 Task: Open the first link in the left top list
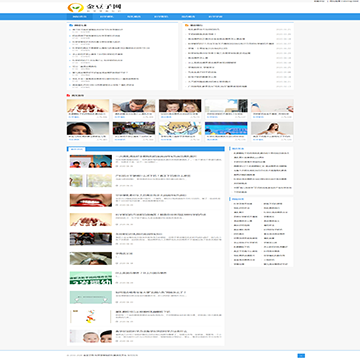click(98, 29)
